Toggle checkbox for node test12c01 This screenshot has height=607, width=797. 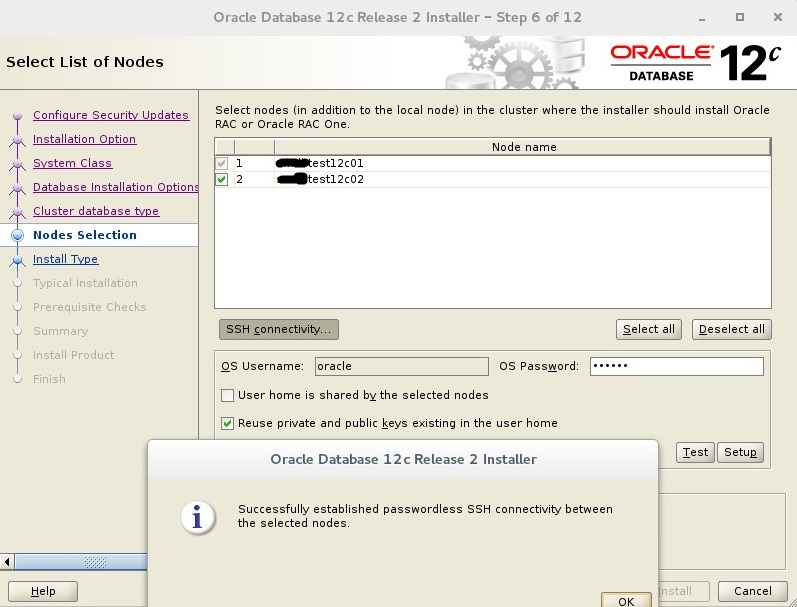click(222, 163)
